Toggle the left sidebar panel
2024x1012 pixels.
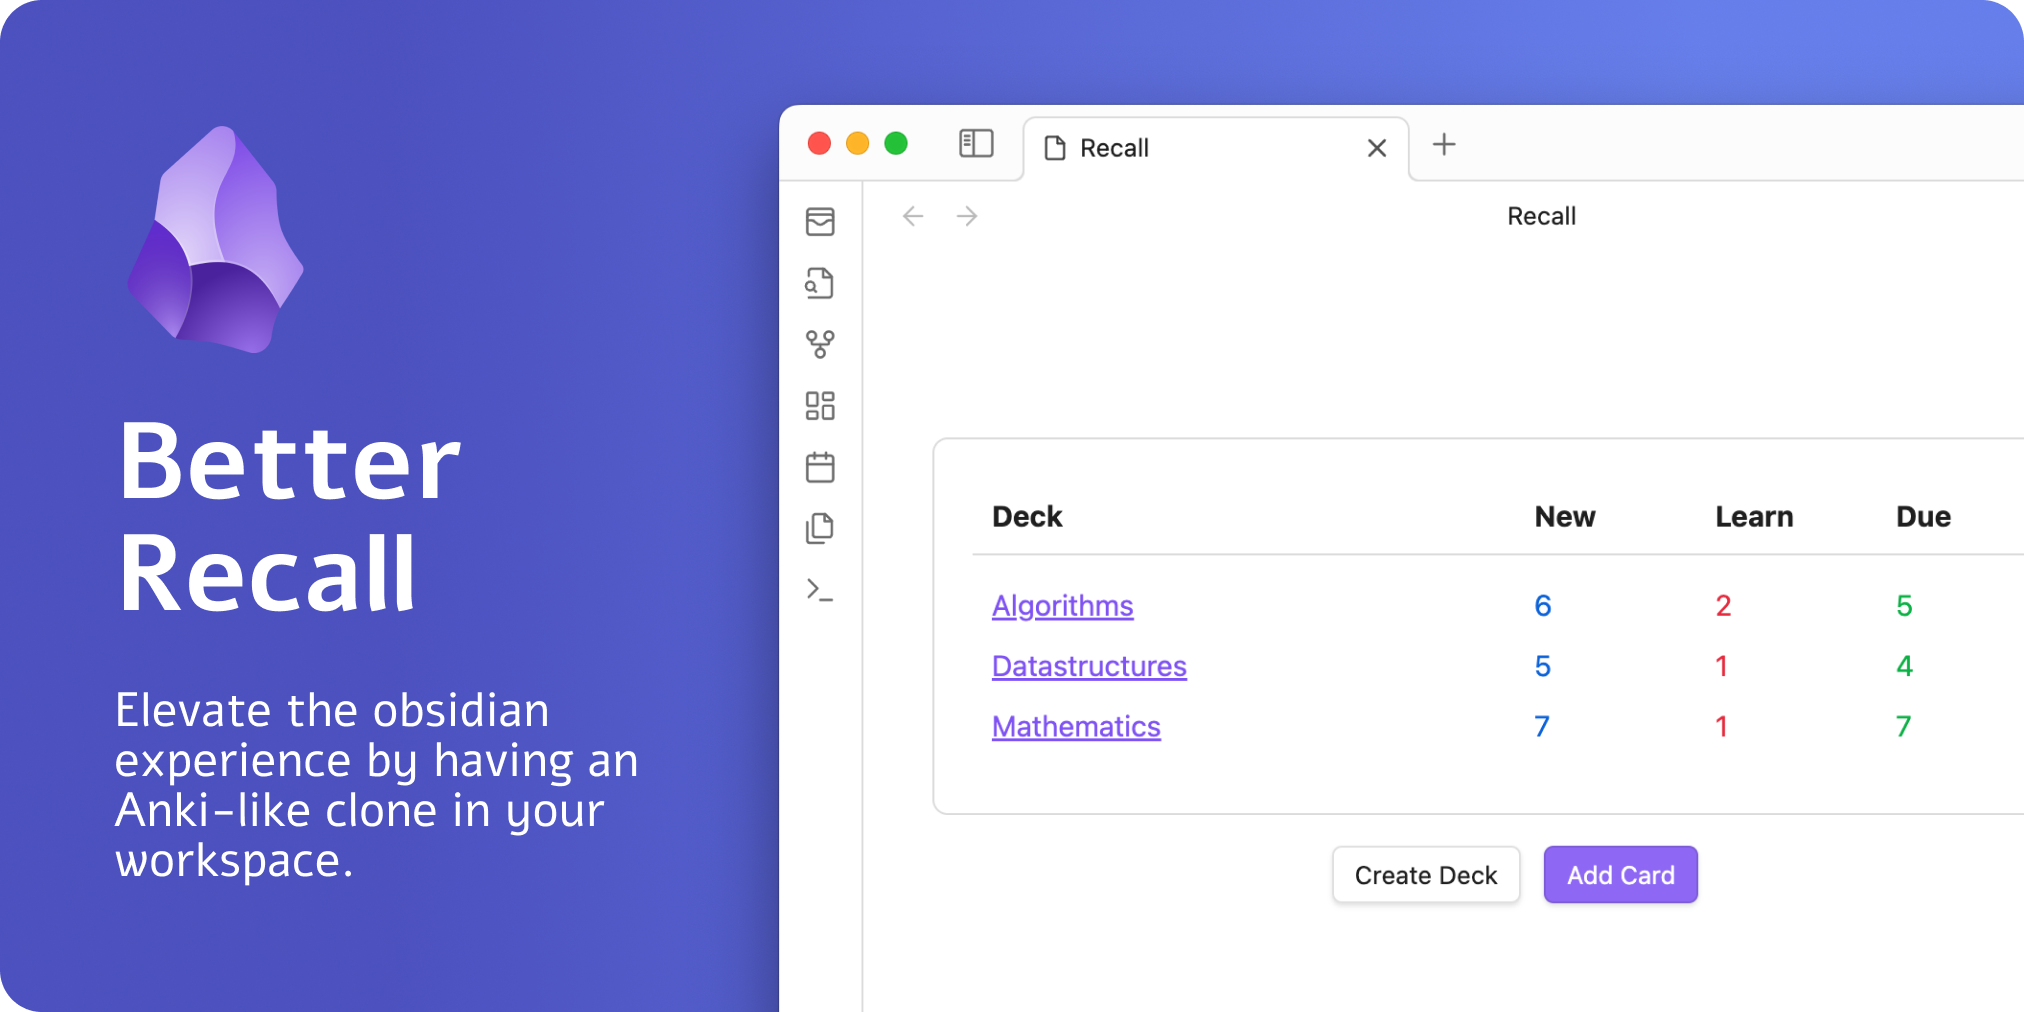tap(976, 143)
